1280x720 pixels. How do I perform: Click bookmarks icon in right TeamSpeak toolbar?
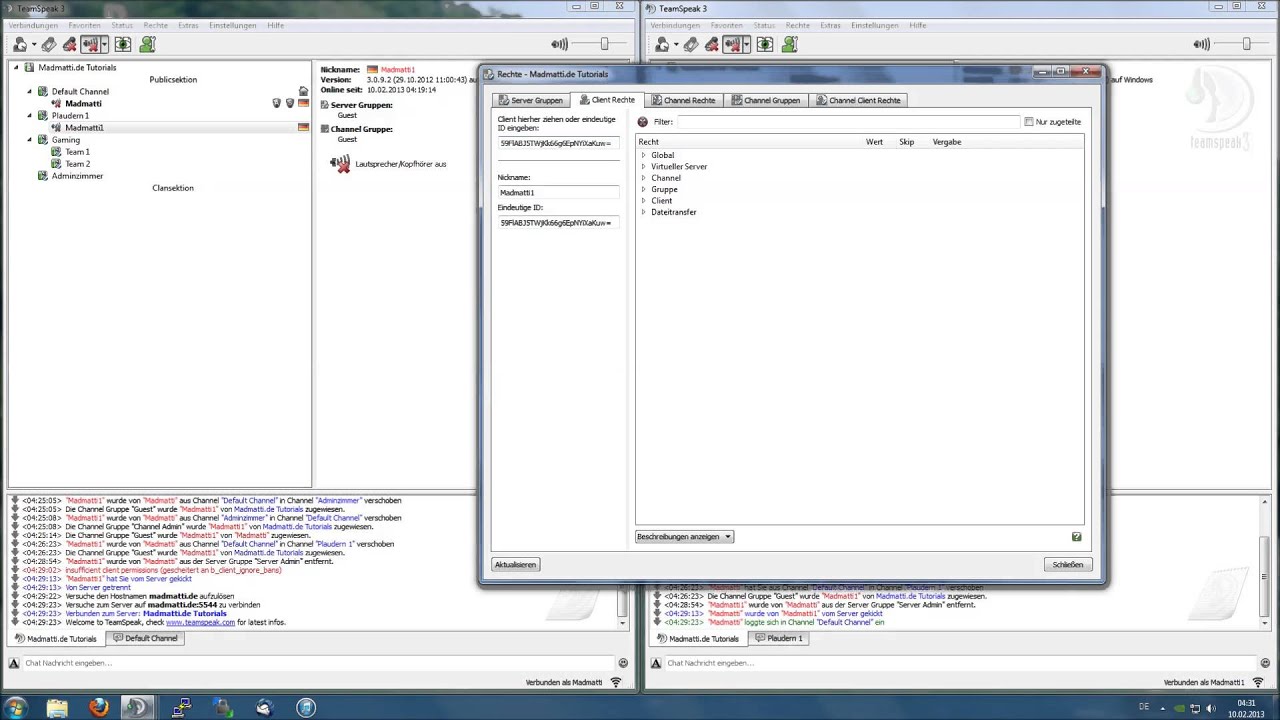coord(690,44)
